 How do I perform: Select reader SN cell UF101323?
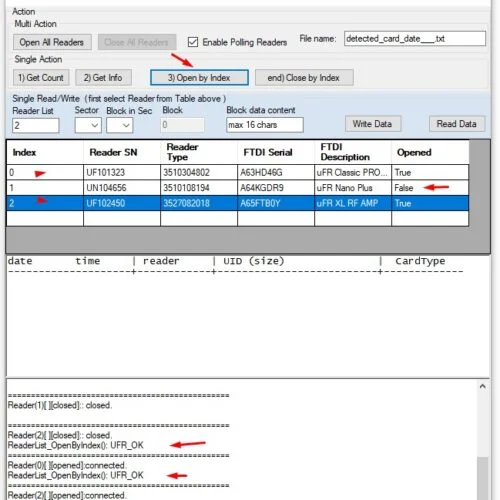point(122,172)
